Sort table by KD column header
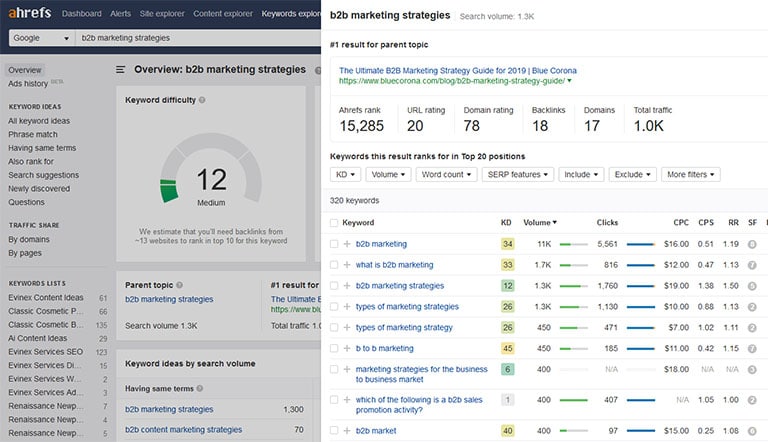The image size is (768, 442). point(506,222)
